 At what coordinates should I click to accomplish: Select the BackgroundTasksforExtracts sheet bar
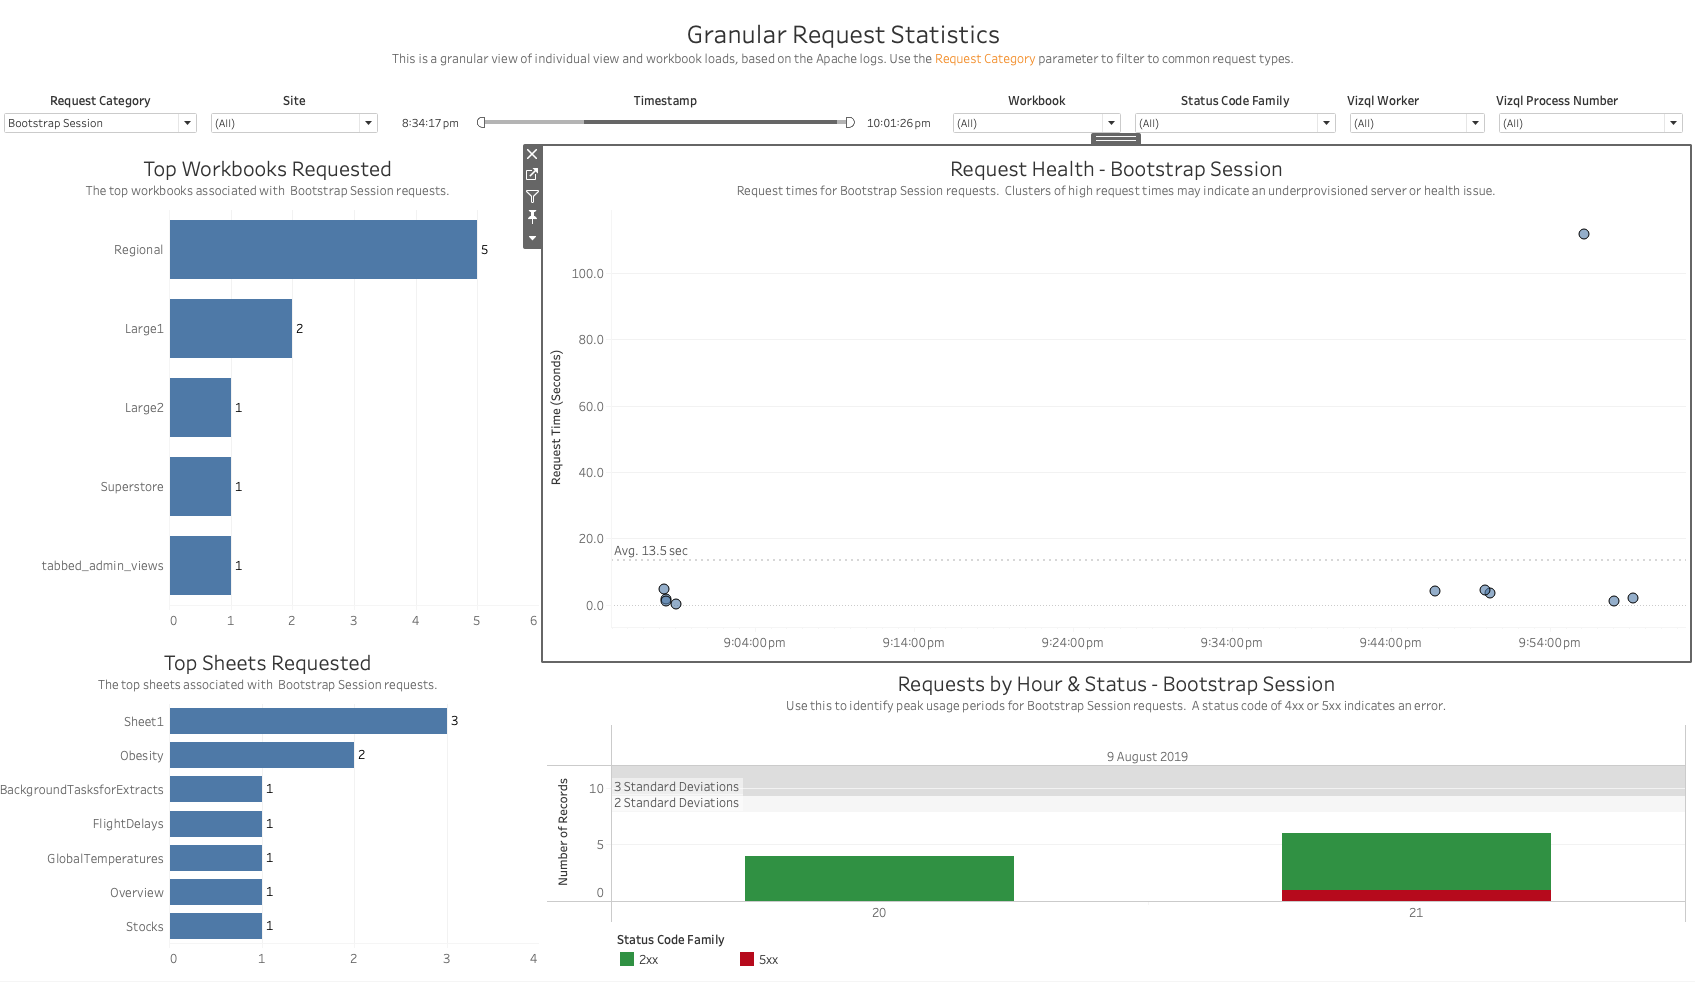click(216, 789)
